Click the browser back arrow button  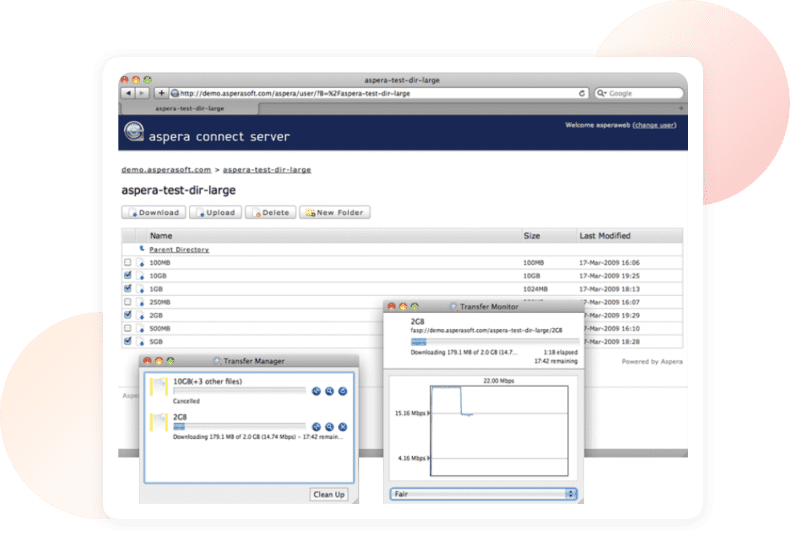click(x=128, y=93)
